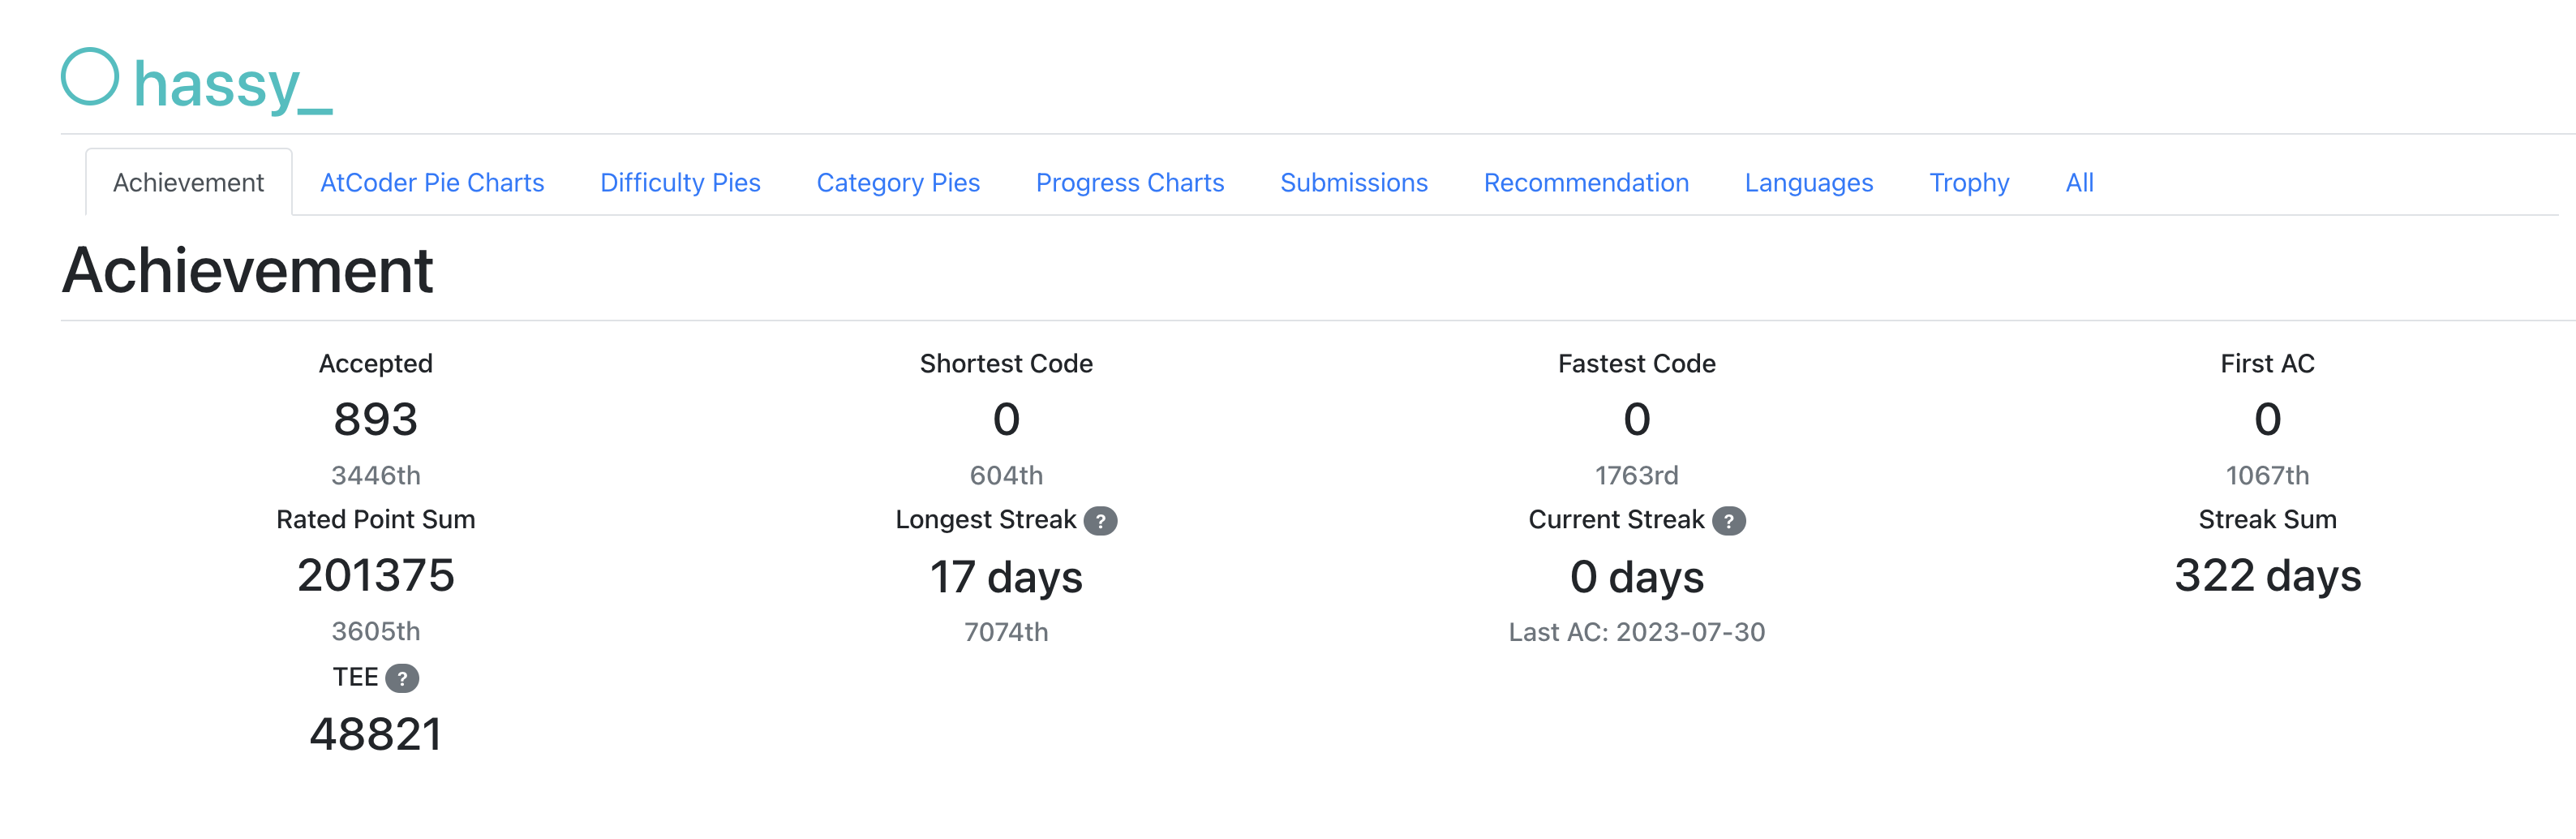Click the TEE question mark icon

(x=402, y=678)
